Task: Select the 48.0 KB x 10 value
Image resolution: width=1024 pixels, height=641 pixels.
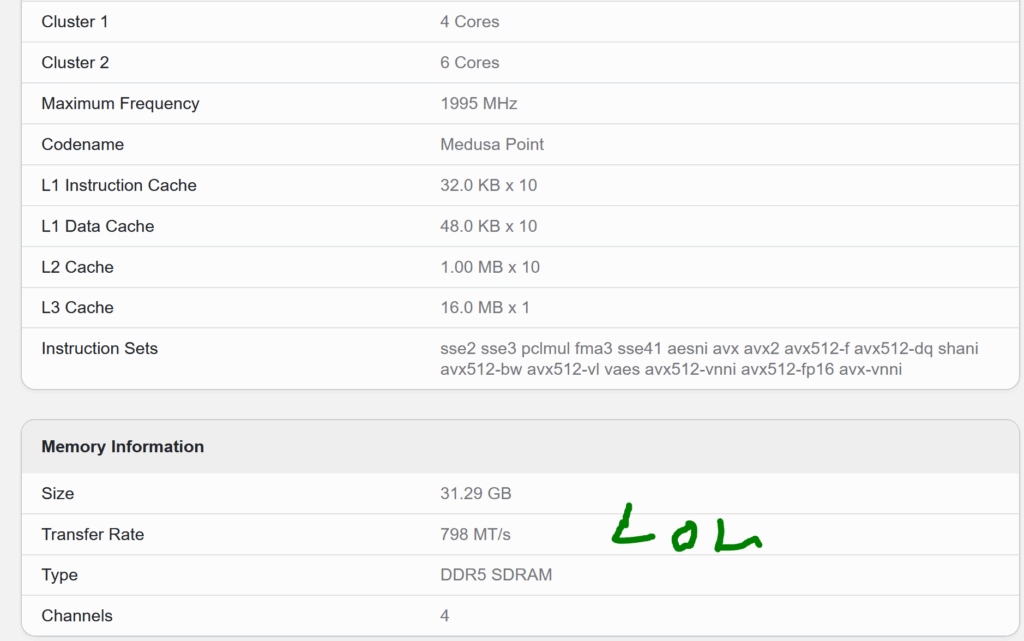Action: pos(488,227)
